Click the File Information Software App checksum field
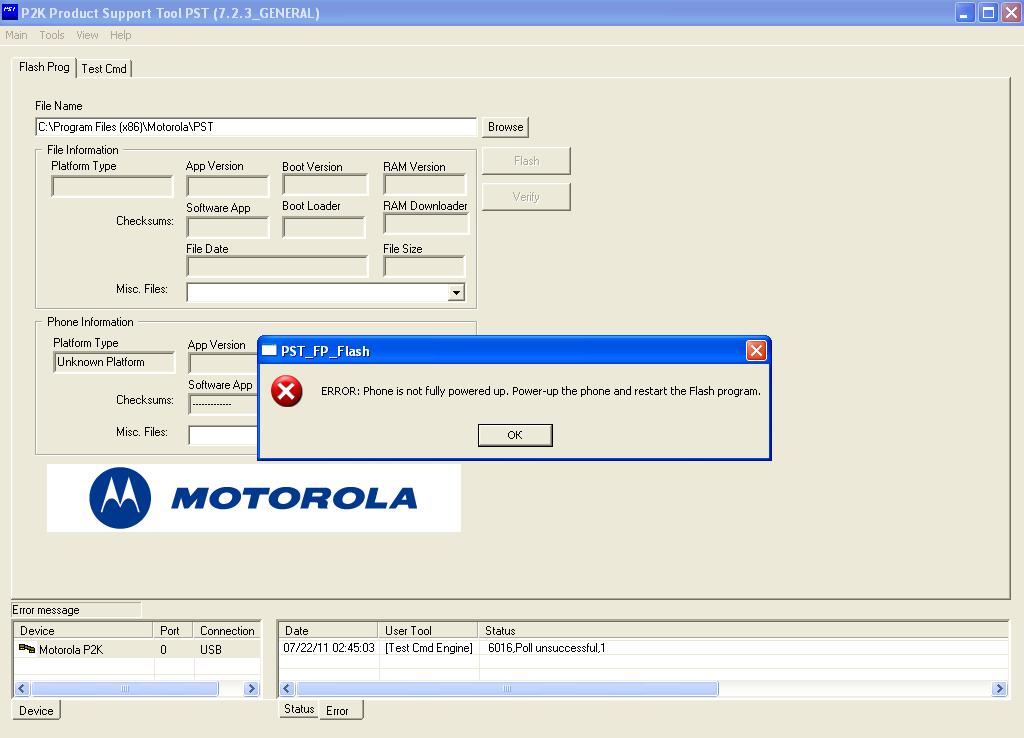Image resolution: width=1024 pixels, height=738 pixels. coord(227,227)
